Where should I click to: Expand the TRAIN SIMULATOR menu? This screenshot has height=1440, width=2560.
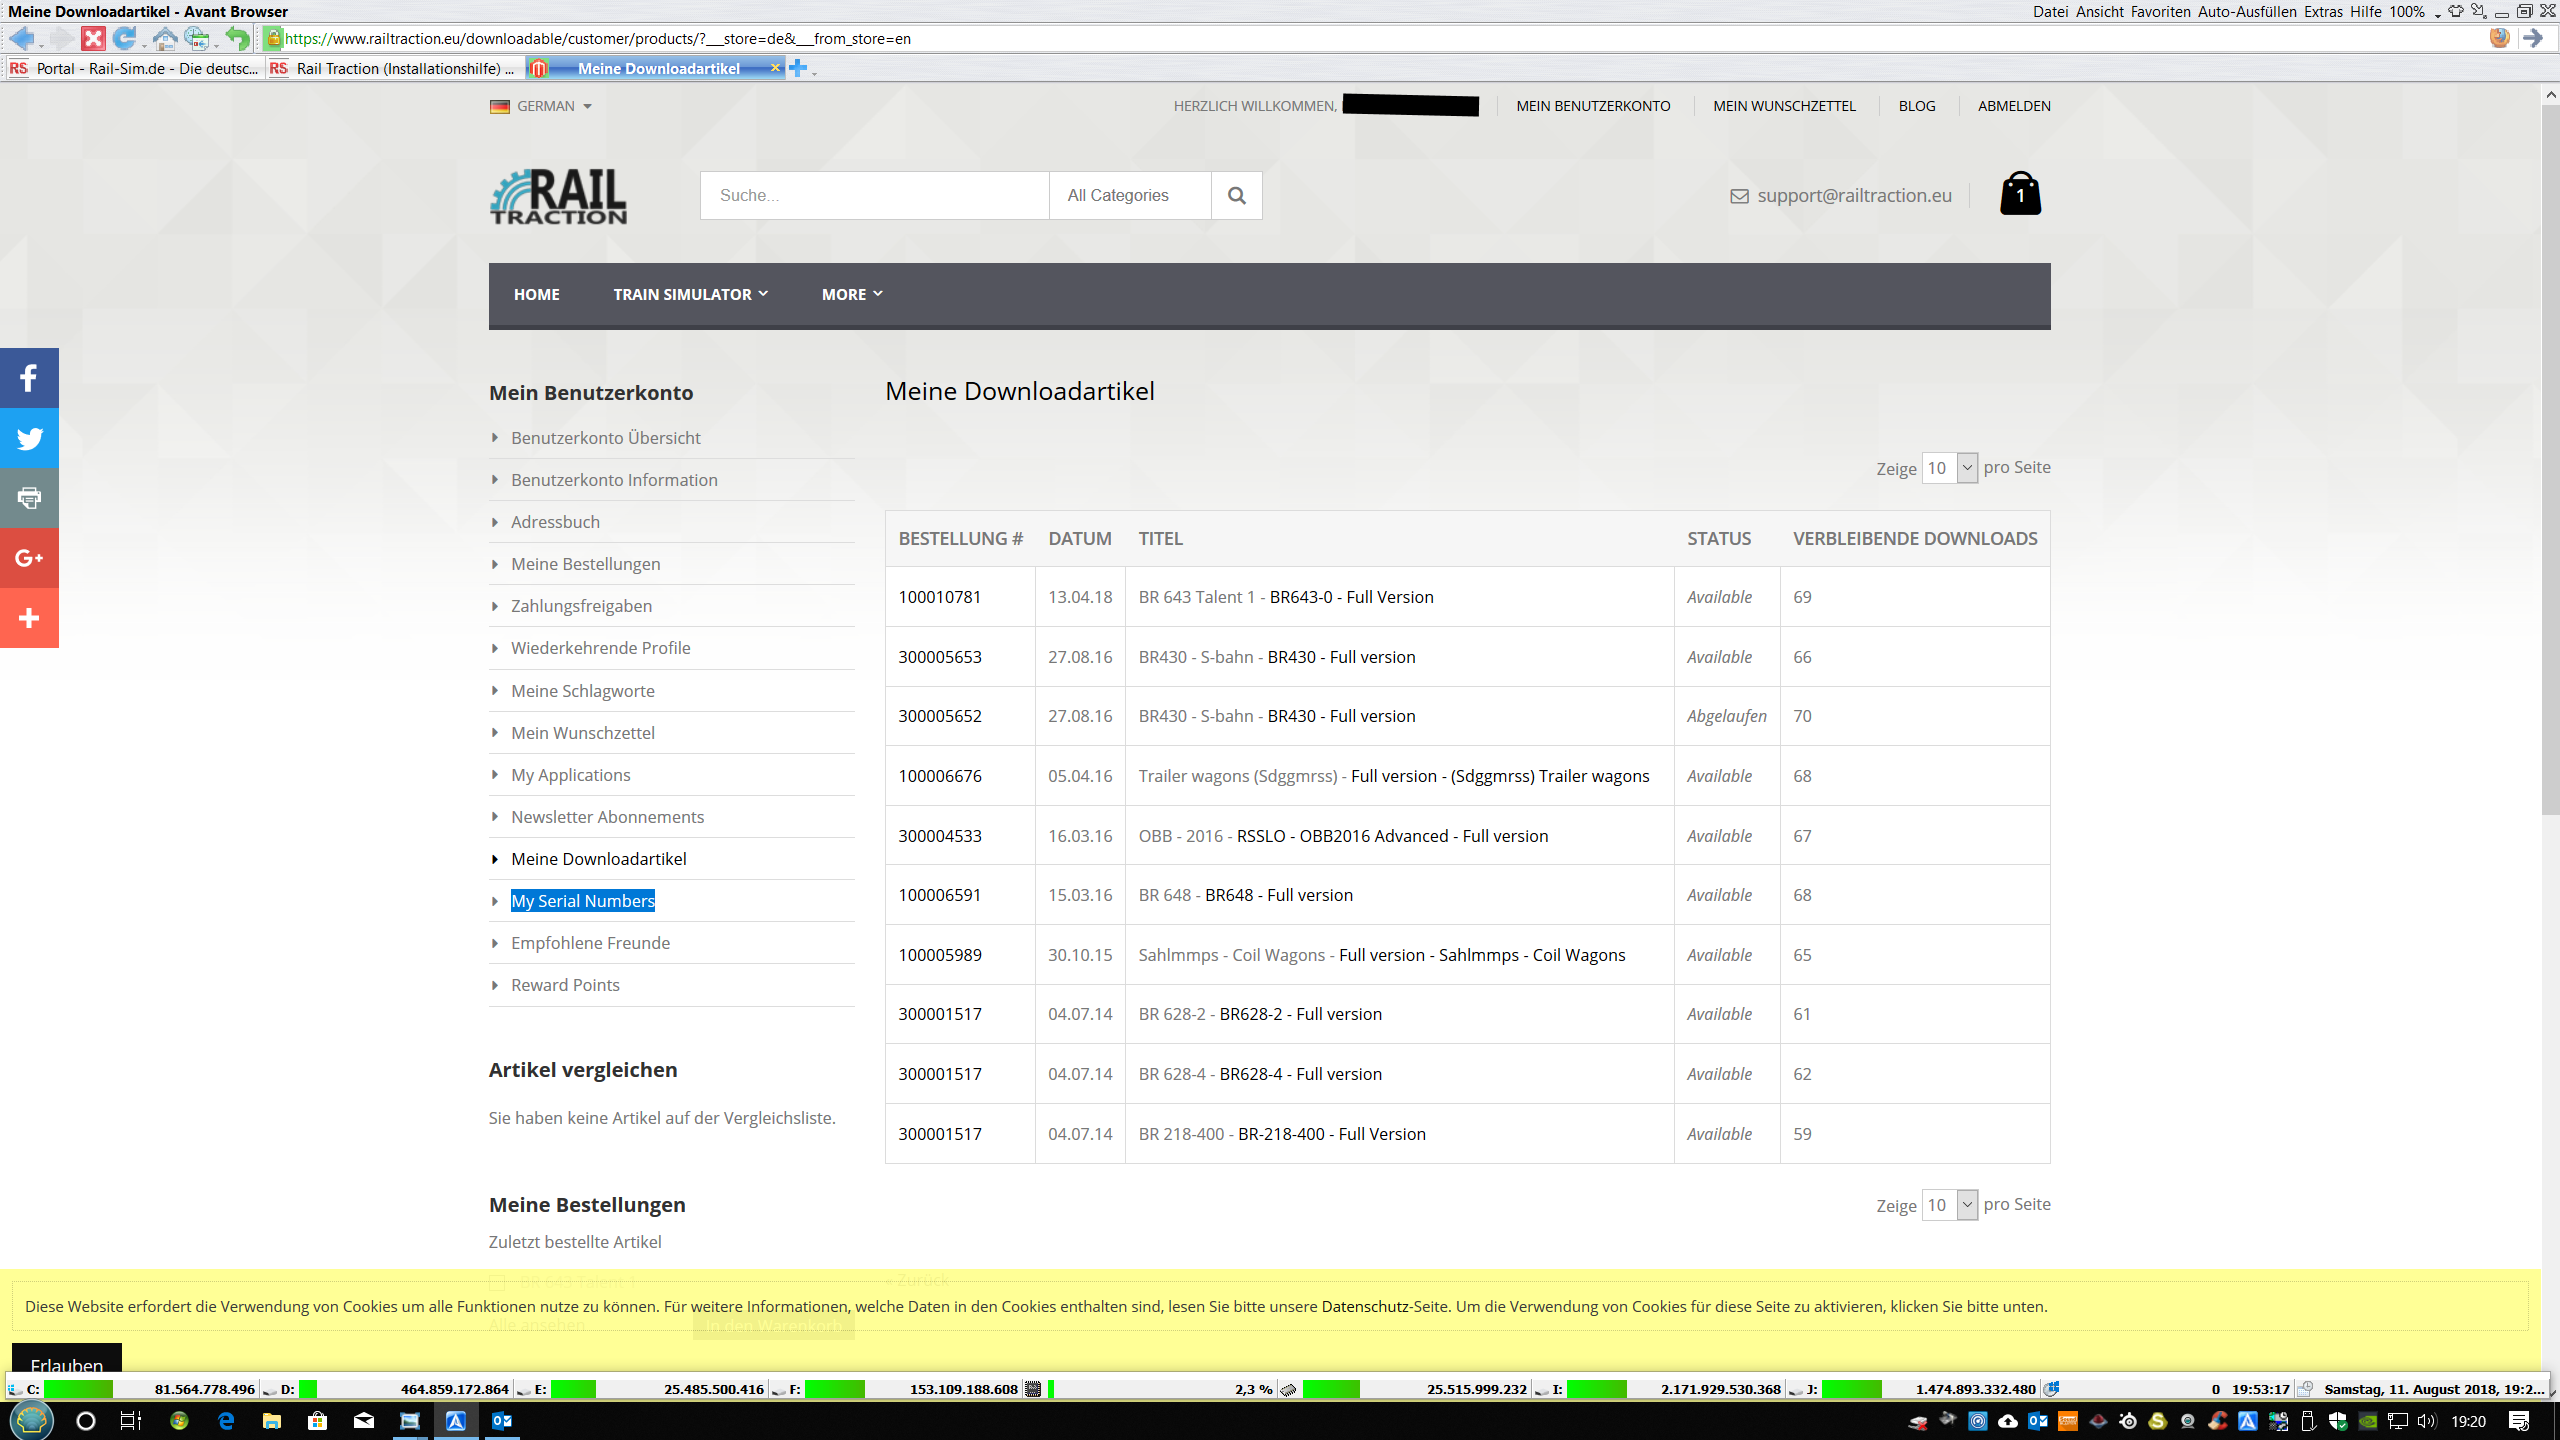coord(690,294)
